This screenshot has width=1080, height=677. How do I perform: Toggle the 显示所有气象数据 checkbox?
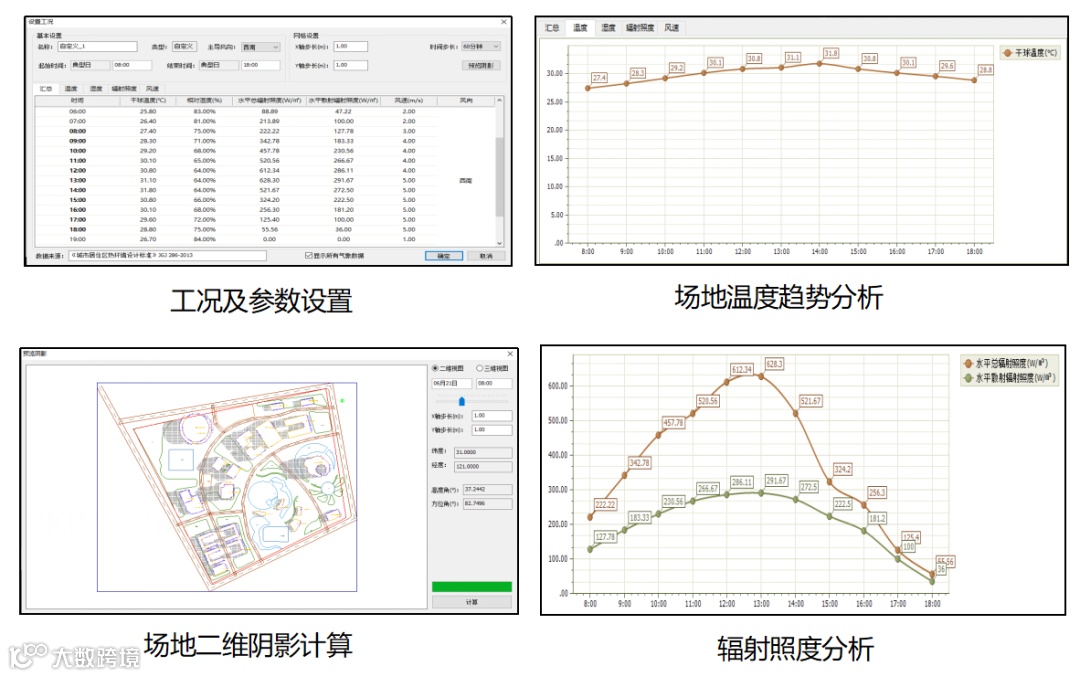[x=309, y=256]
